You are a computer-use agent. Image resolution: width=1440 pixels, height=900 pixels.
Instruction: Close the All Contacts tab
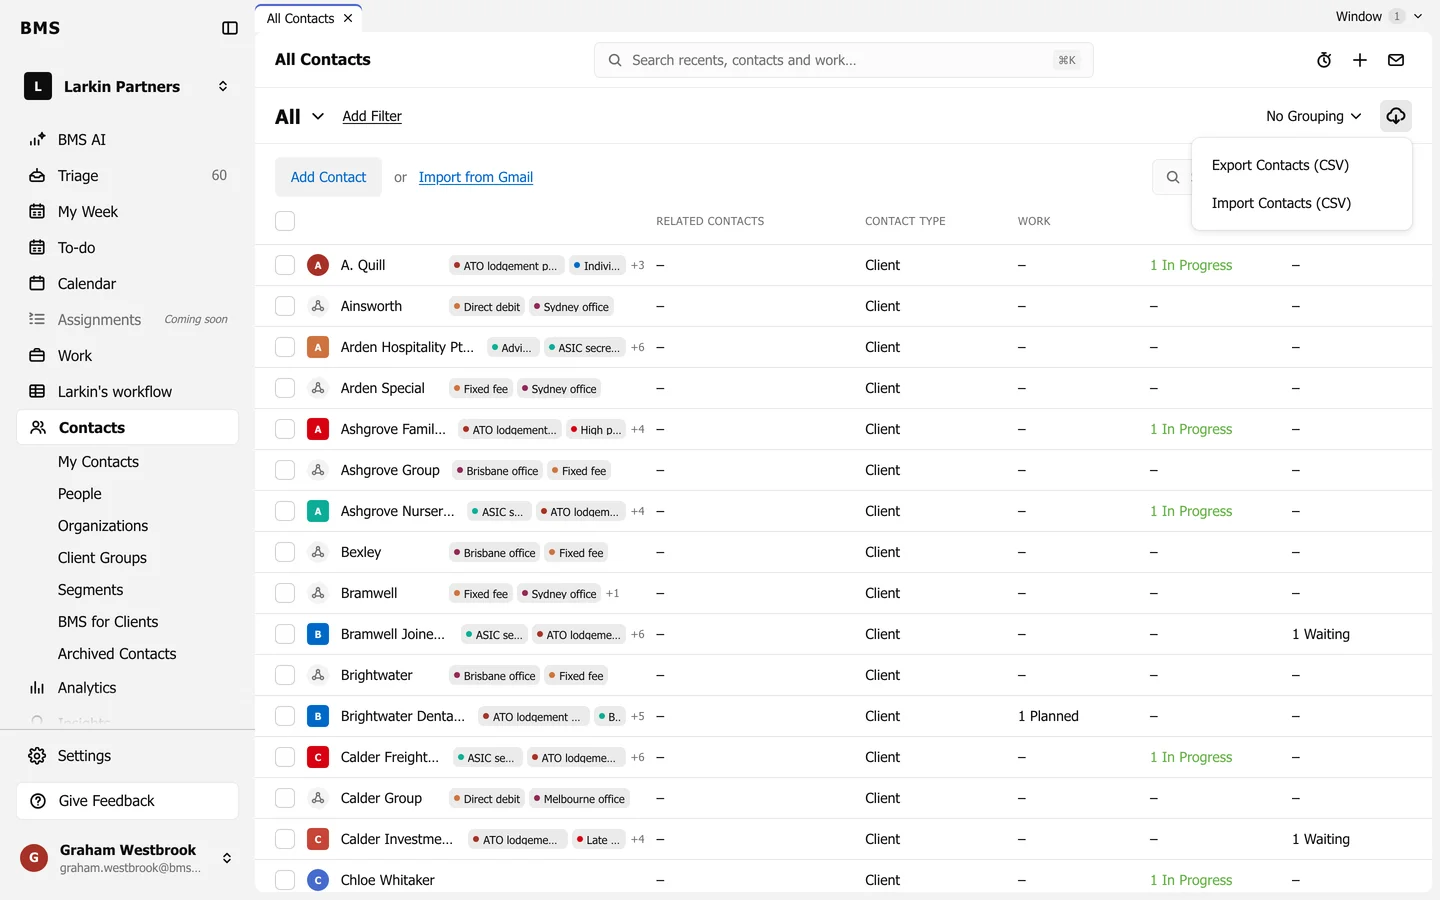click(x=348, y=18)
